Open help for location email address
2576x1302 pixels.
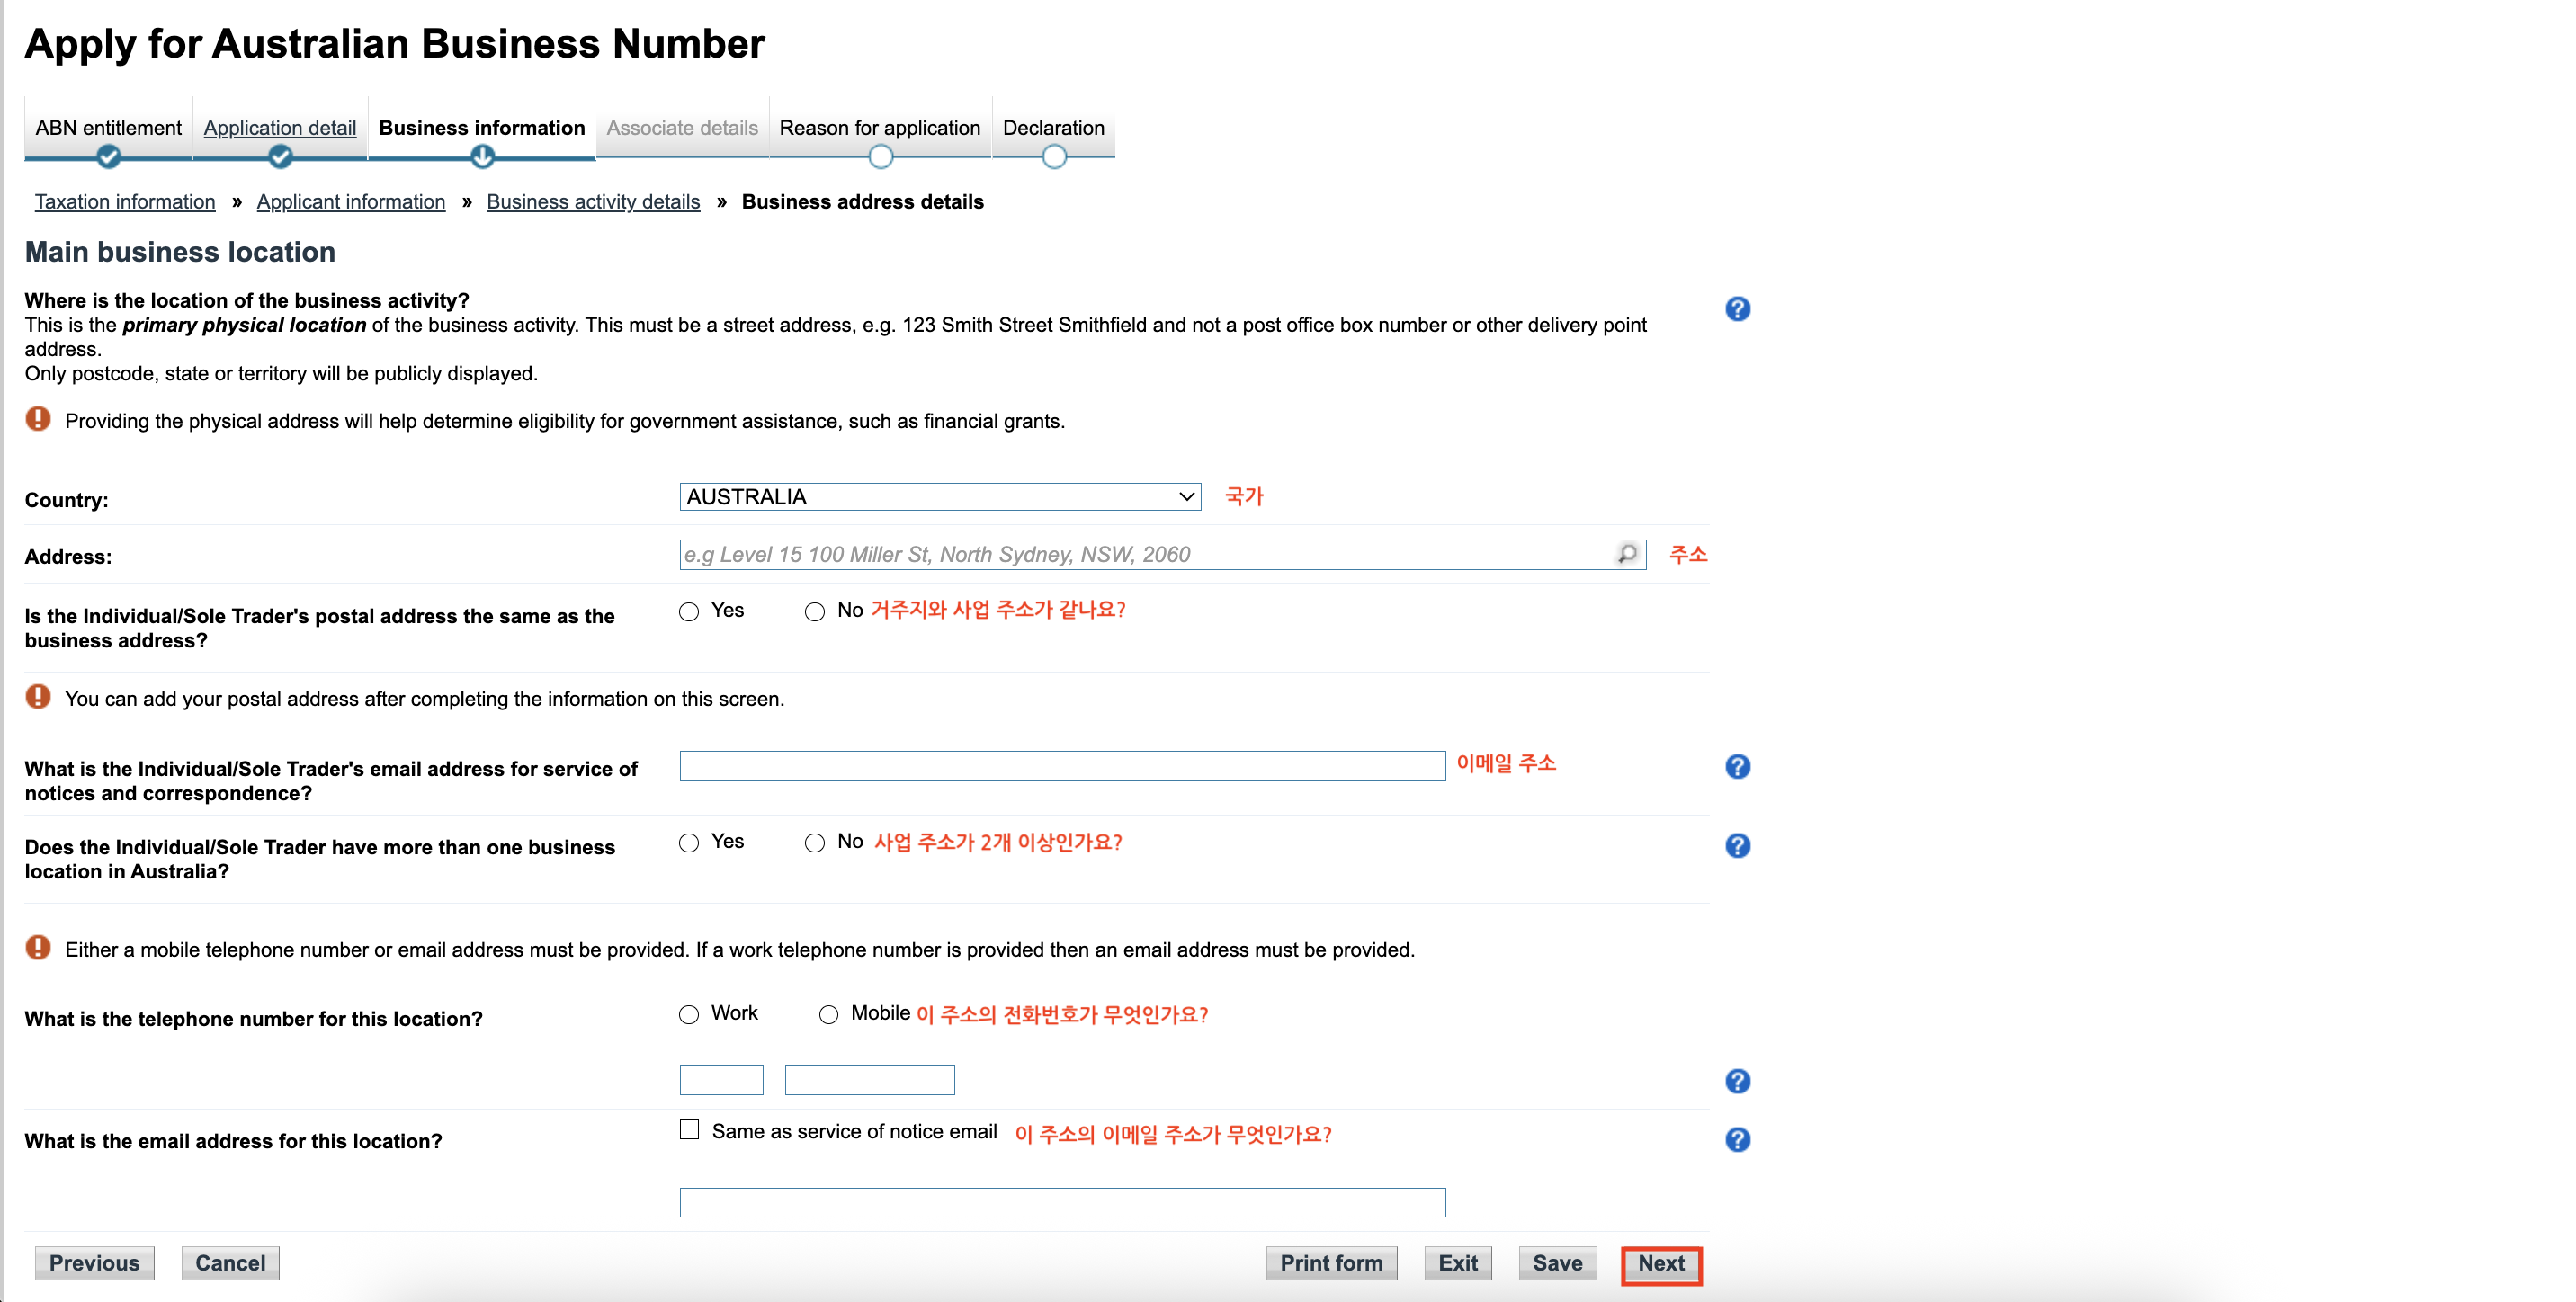tap(1737, 1140)
